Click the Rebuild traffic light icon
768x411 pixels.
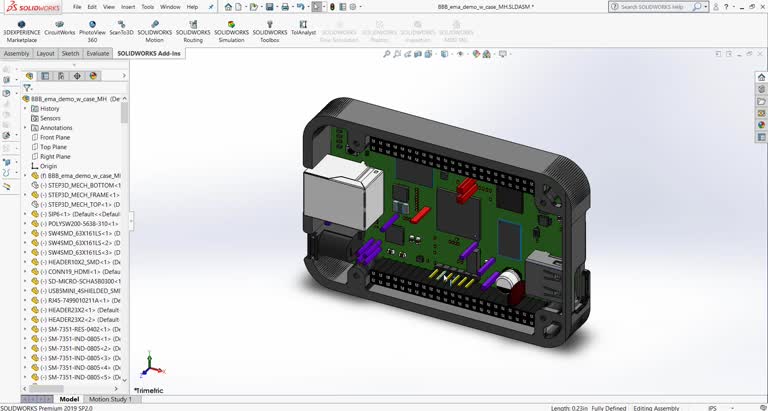click(x=332, y=7)
